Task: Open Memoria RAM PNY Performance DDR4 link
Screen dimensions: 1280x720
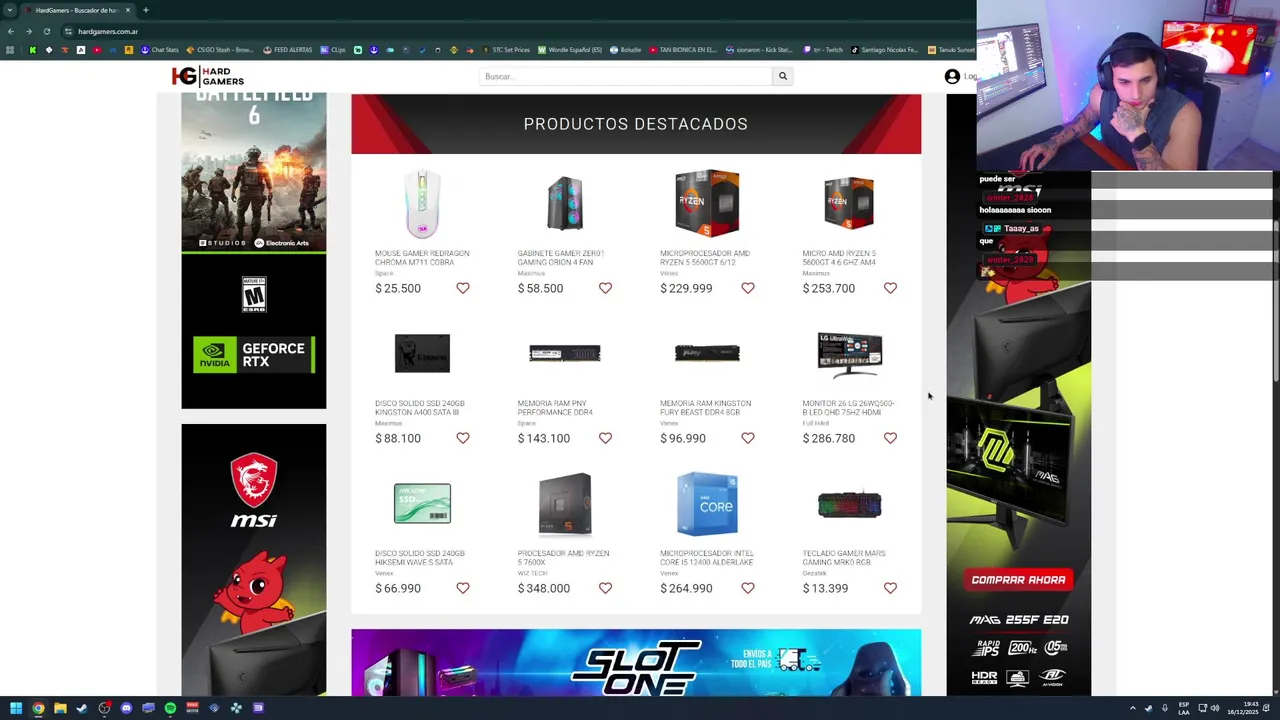Action: tap(555, 408)
